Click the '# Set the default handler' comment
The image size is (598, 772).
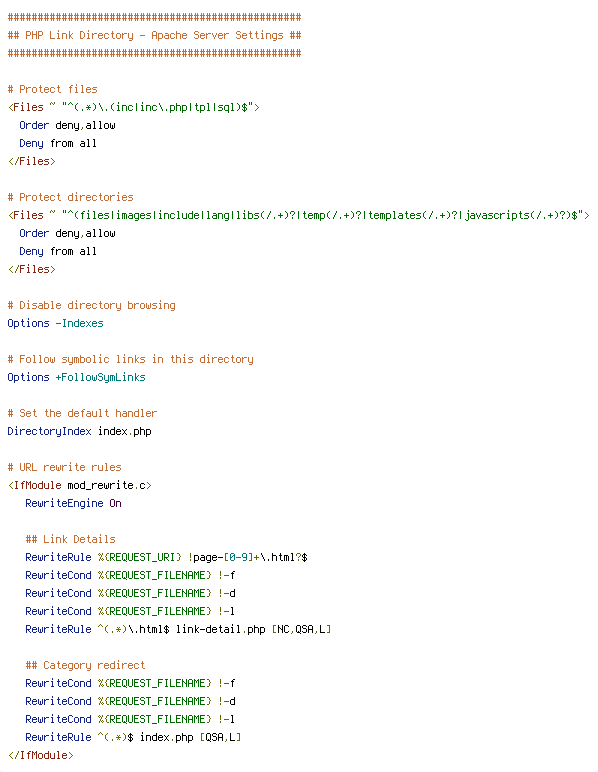(82, 413)
